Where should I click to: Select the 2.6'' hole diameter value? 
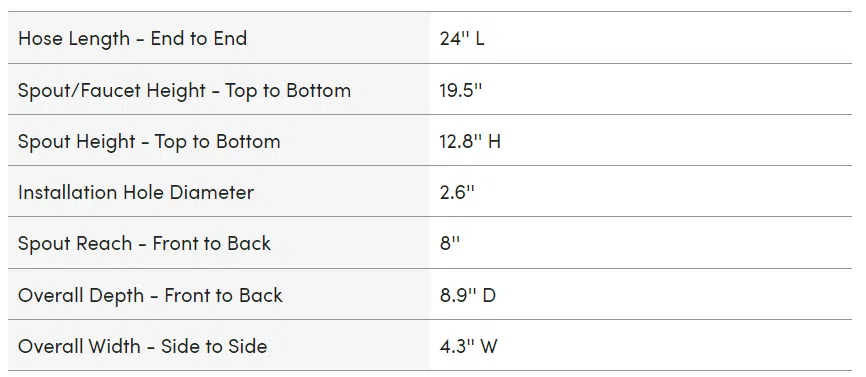(x=457, y=192)
